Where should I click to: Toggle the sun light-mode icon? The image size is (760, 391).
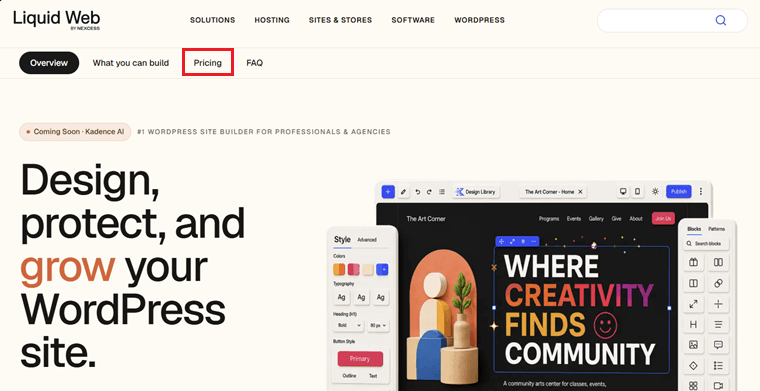pos(655,191)
